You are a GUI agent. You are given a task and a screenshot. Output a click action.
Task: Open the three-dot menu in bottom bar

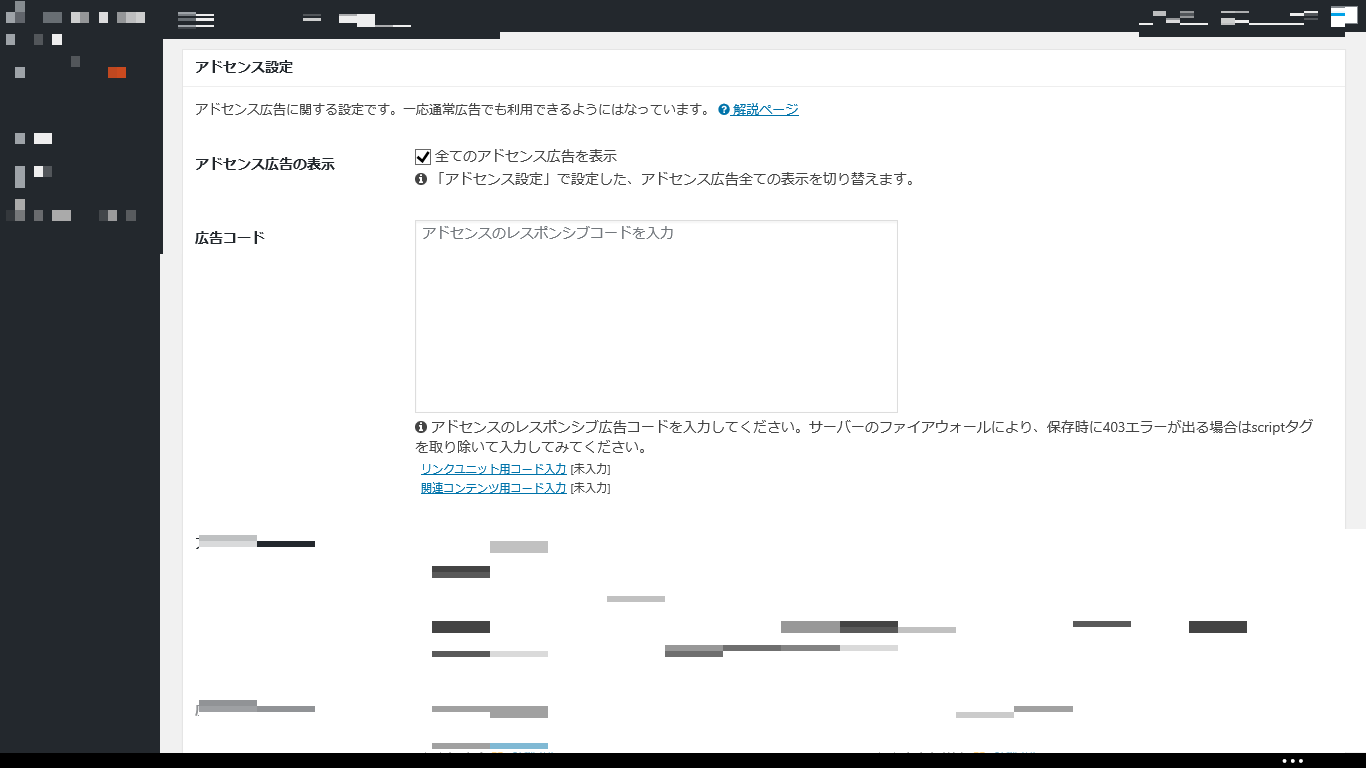tap(1293, 761)
